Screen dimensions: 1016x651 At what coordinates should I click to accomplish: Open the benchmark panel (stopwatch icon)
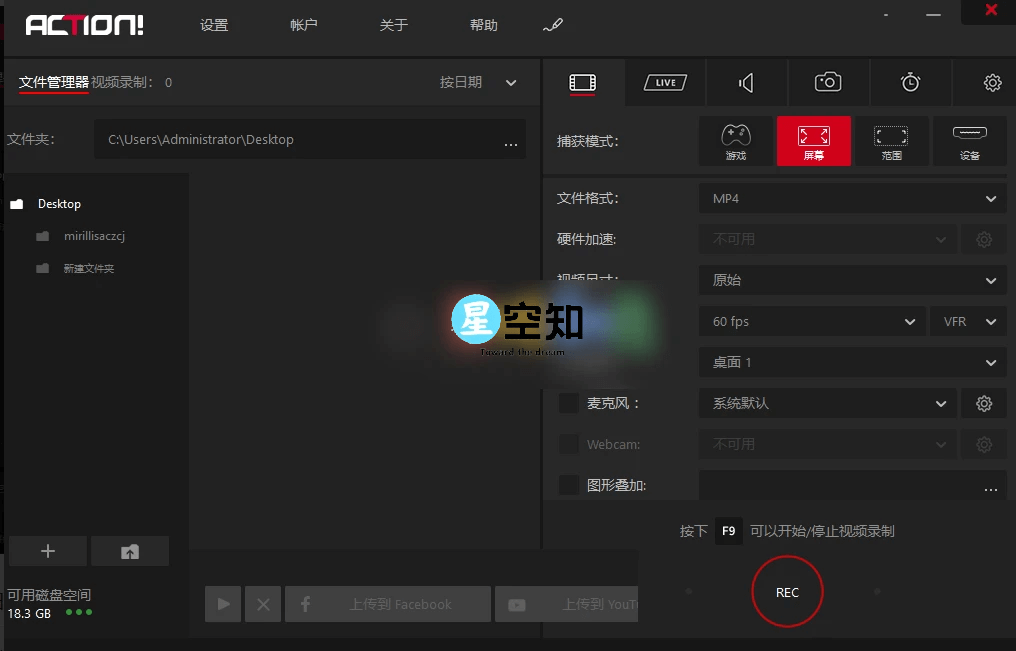tap(909, 83)
